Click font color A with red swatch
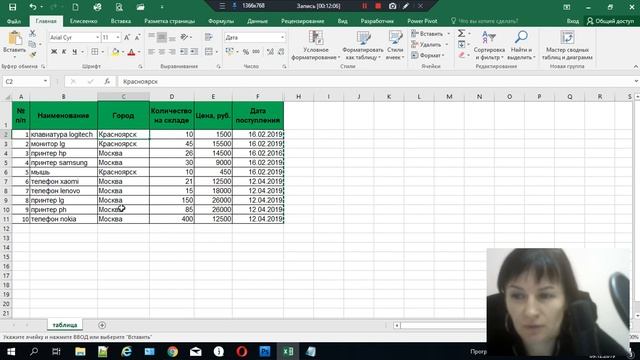Viewport: 640px width, 360px height. click(131, 52)
